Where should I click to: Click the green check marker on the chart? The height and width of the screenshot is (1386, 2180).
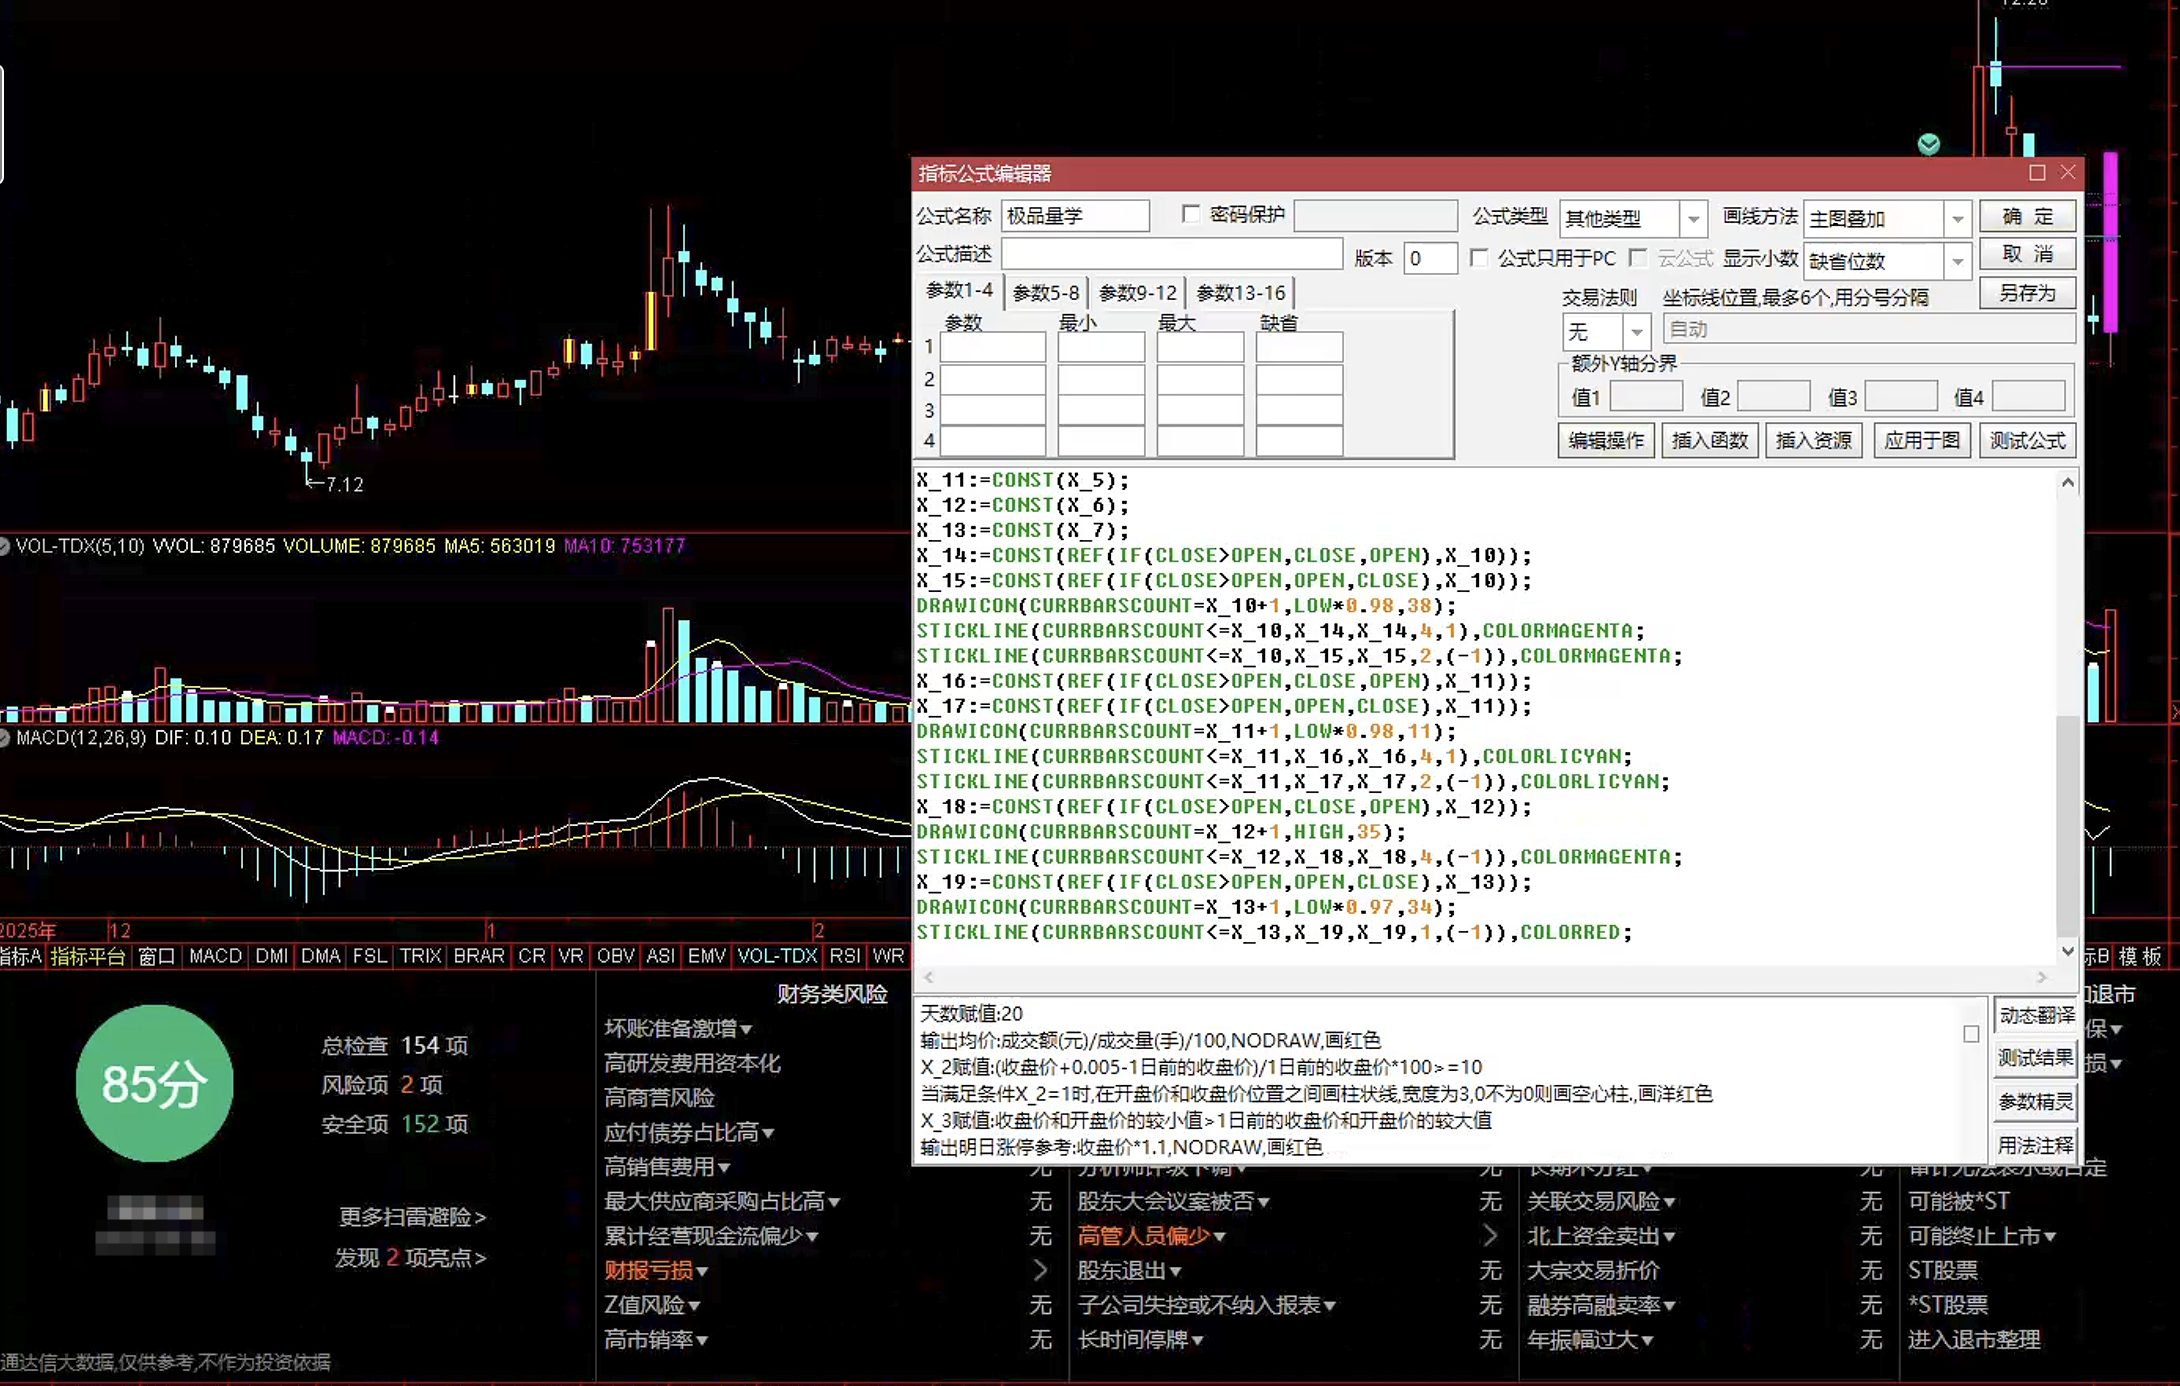[x=1929, y=144]
